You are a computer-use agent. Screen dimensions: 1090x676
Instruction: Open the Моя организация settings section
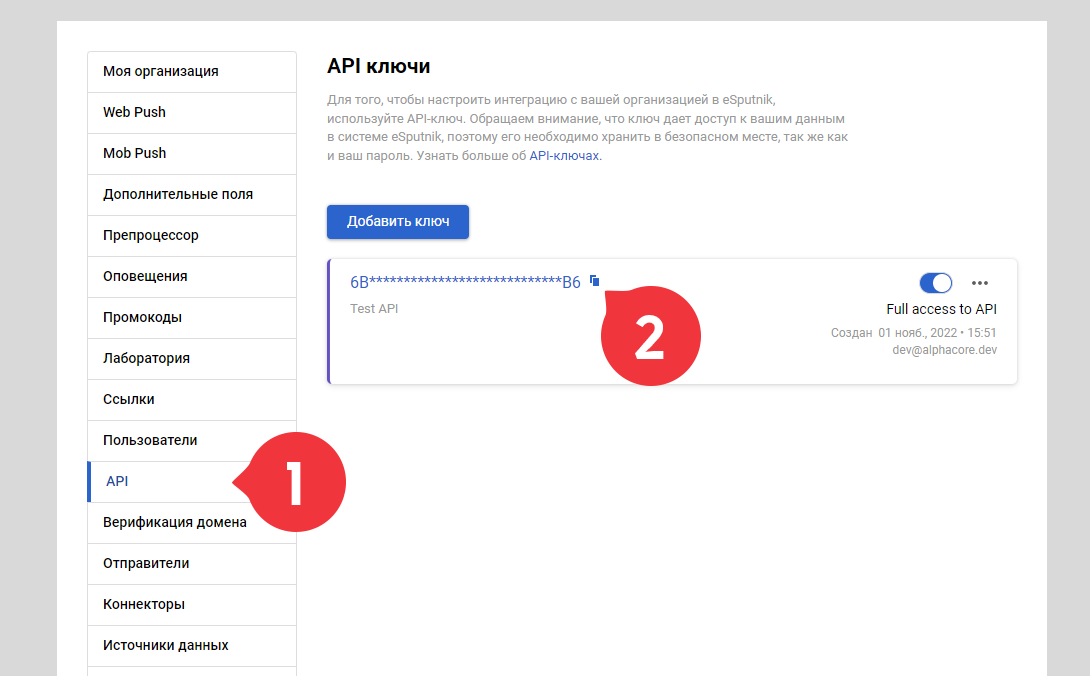pos(192,72)
